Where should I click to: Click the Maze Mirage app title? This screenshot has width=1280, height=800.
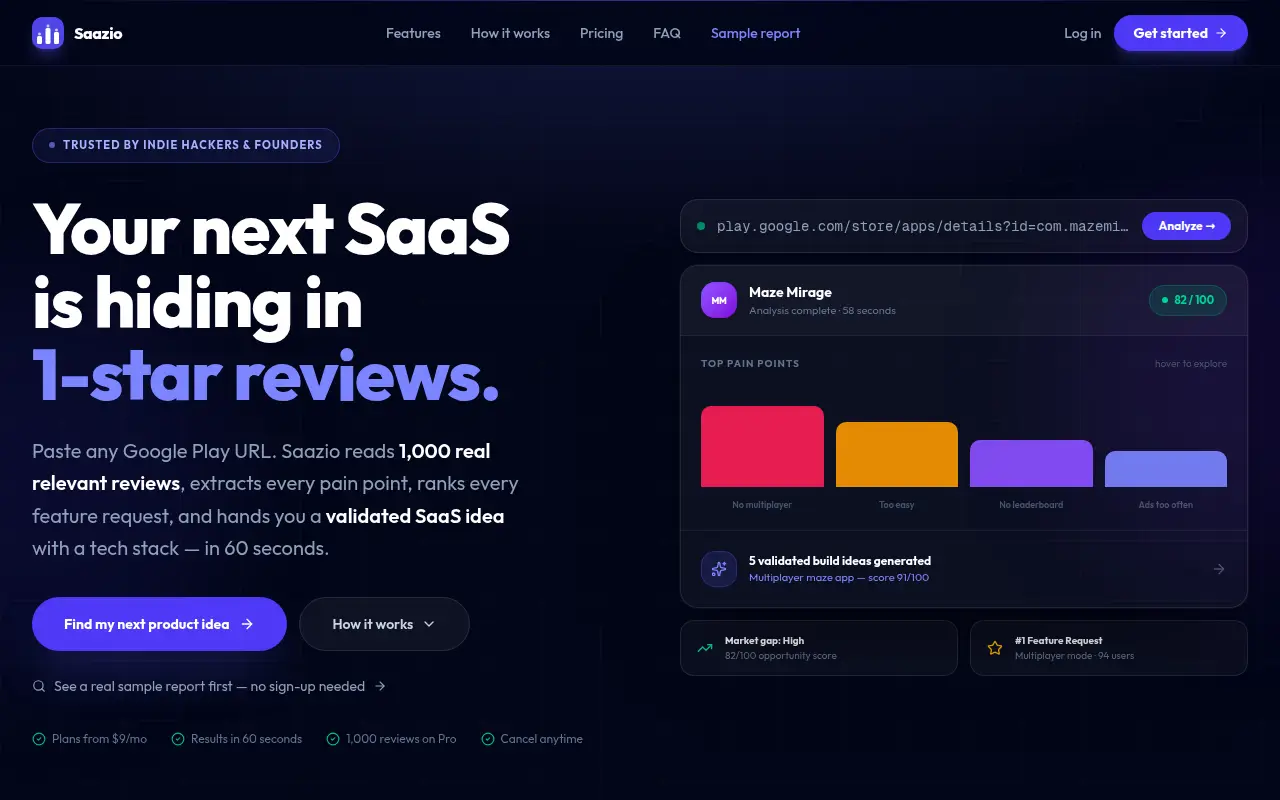tap(790, 292)
